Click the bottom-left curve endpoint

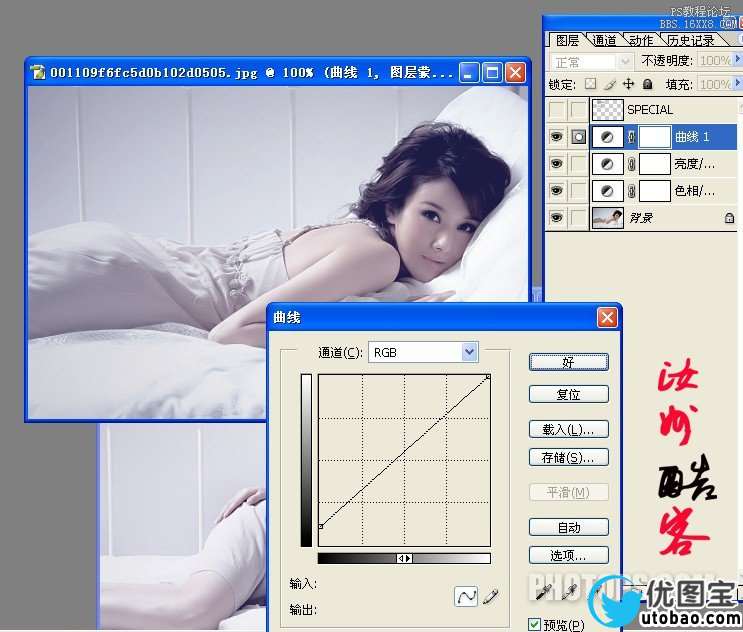[x=321, y=526]
